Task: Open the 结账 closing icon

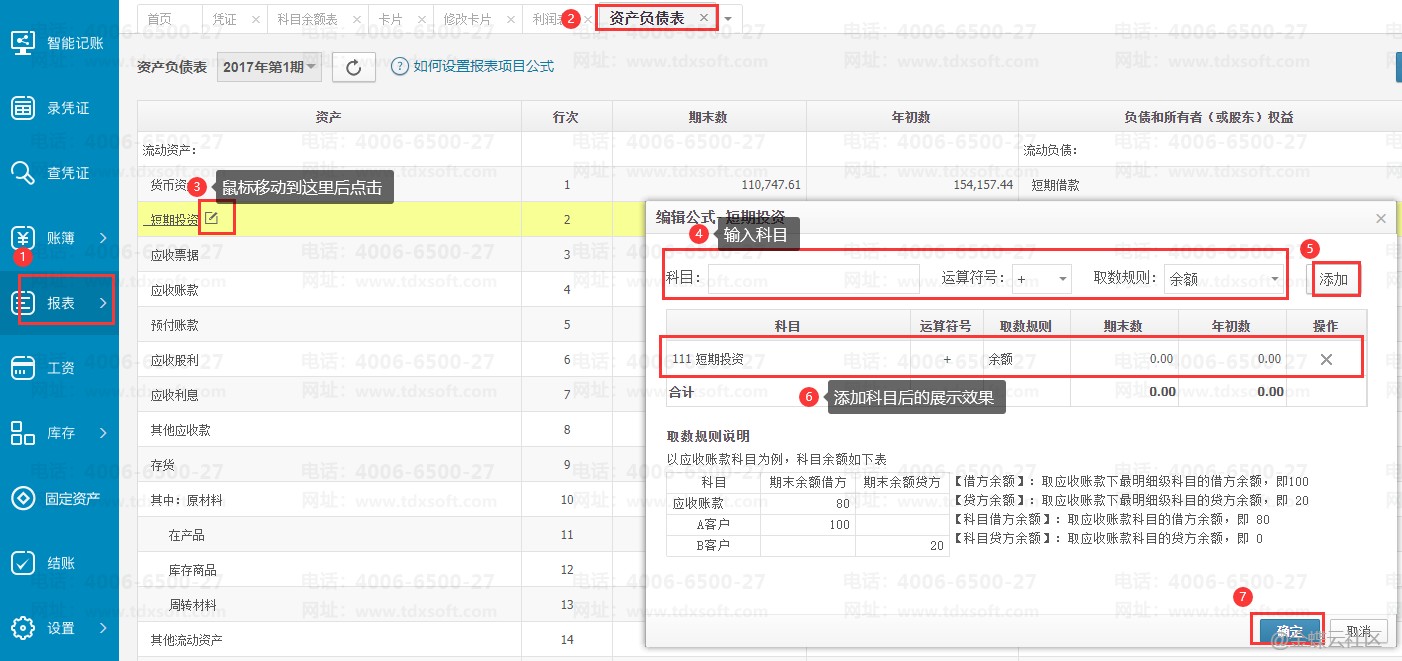Action: 23,563
